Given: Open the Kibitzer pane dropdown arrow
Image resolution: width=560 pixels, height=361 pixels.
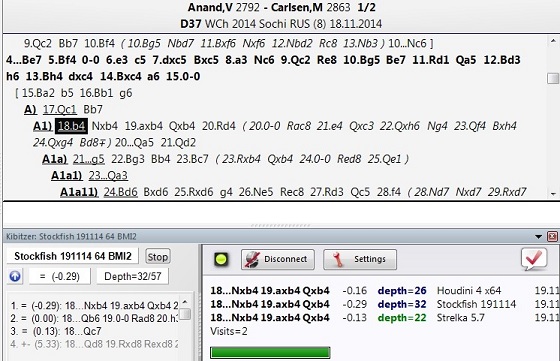Looking at the screenshot, I should 539,236.
